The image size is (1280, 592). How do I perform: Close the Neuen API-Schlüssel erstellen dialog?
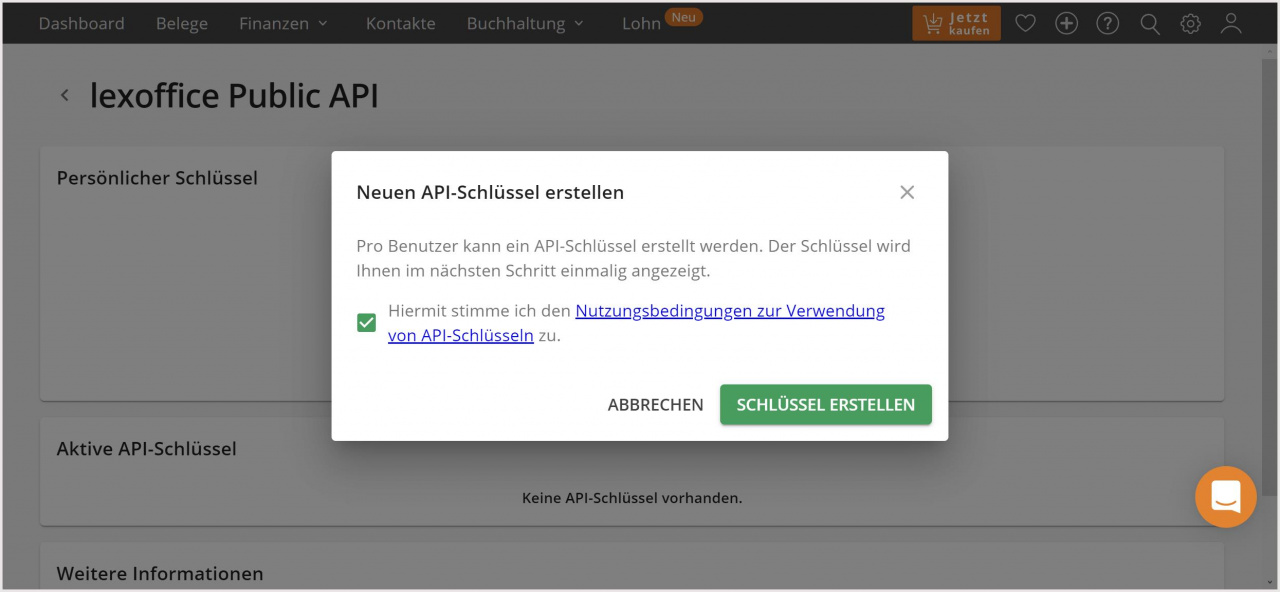pyautogui.click(x=907, y=192)
